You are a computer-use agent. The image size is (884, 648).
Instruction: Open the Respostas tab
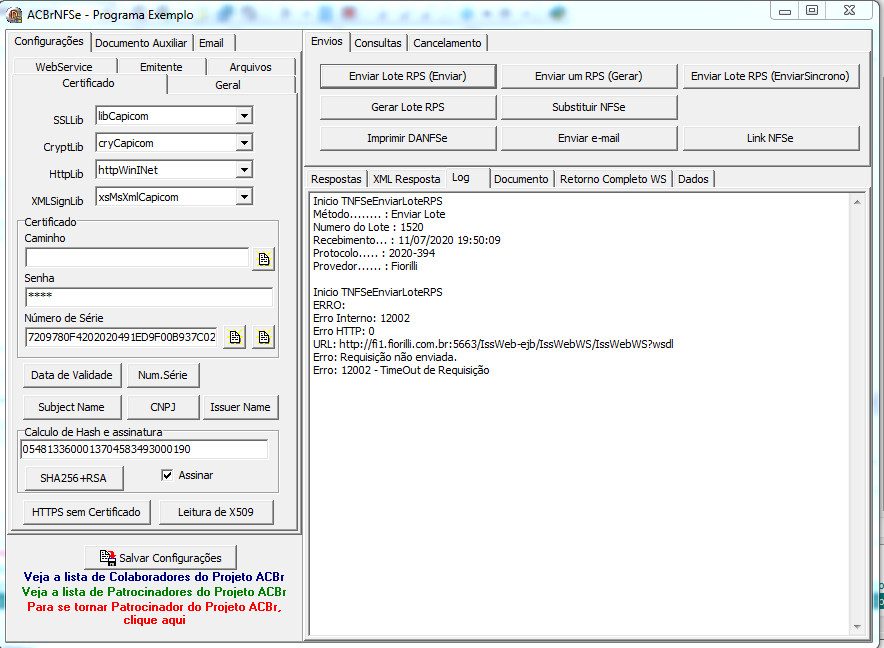[x=336, y=179]
